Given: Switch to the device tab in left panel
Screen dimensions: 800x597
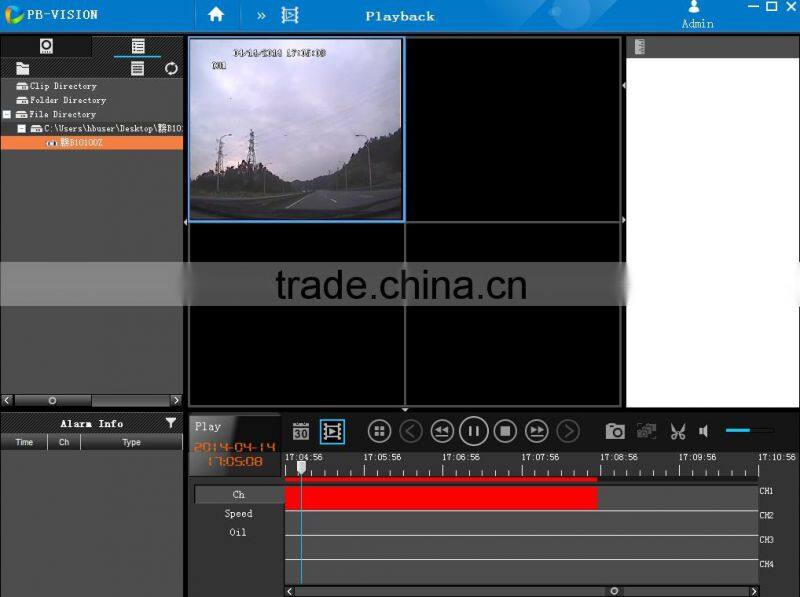Looking at the screenshot, I should click(46, 46).
